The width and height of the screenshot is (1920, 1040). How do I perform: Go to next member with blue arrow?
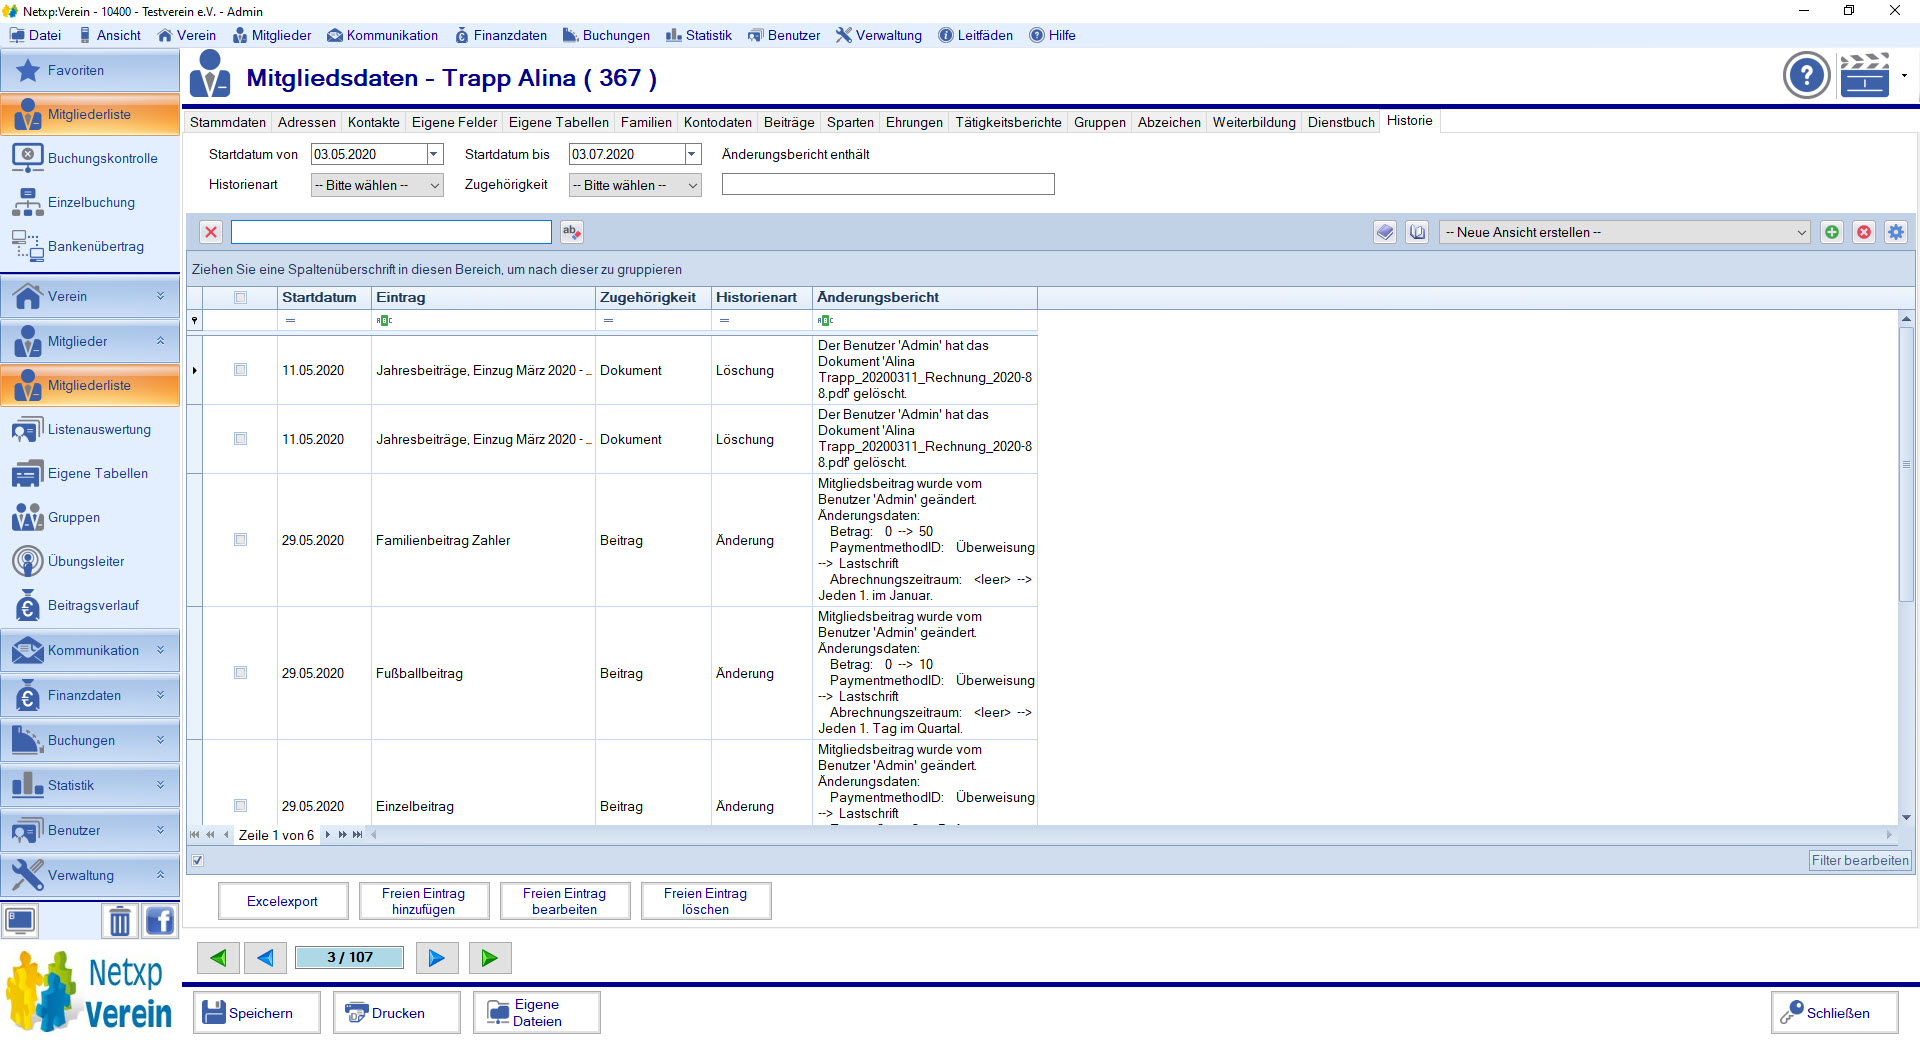click(x=436, y=958)
